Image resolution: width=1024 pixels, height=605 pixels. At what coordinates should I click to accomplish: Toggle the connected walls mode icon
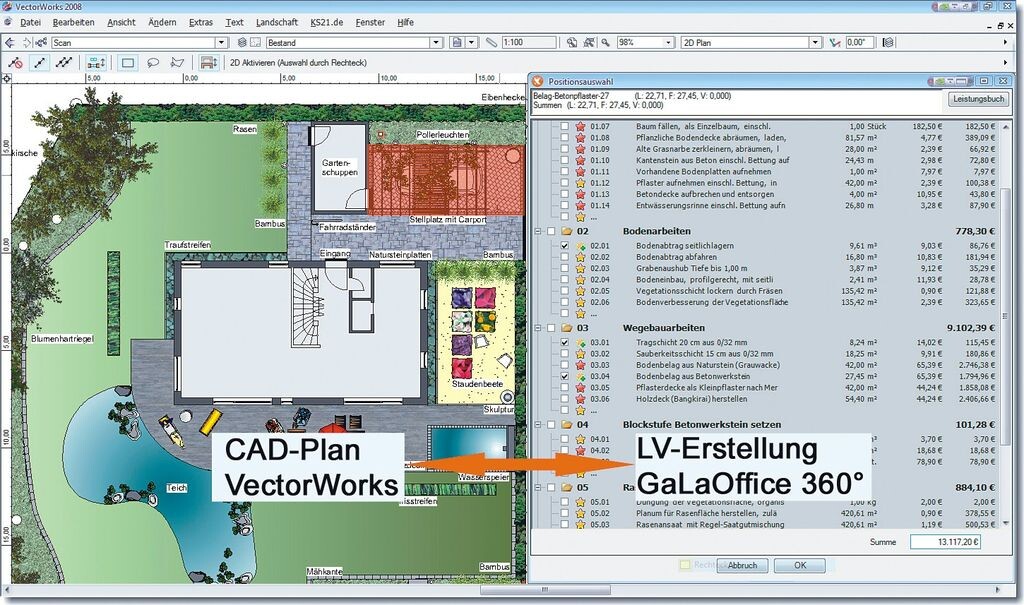click(x=96, y=63)
